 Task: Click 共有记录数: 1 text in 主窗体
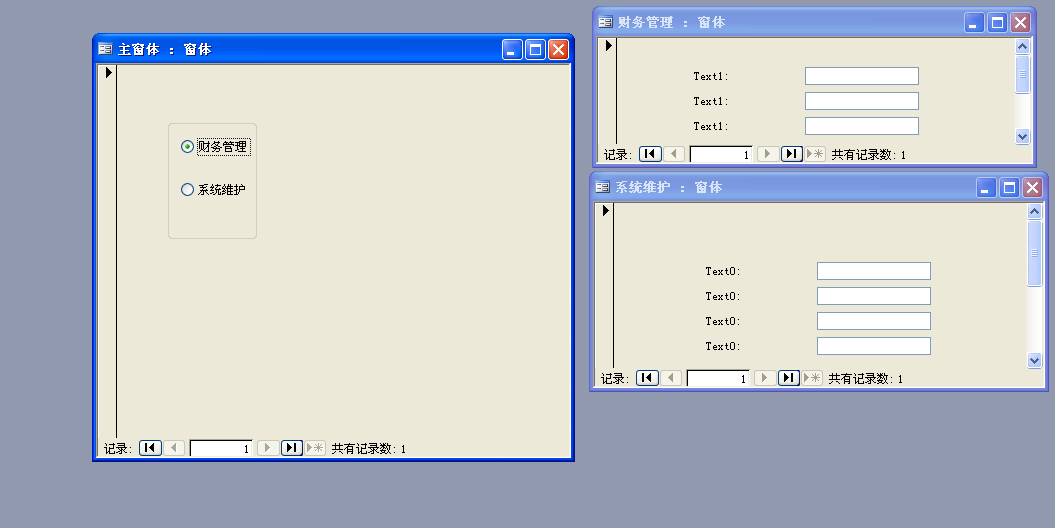coord(369,449)
